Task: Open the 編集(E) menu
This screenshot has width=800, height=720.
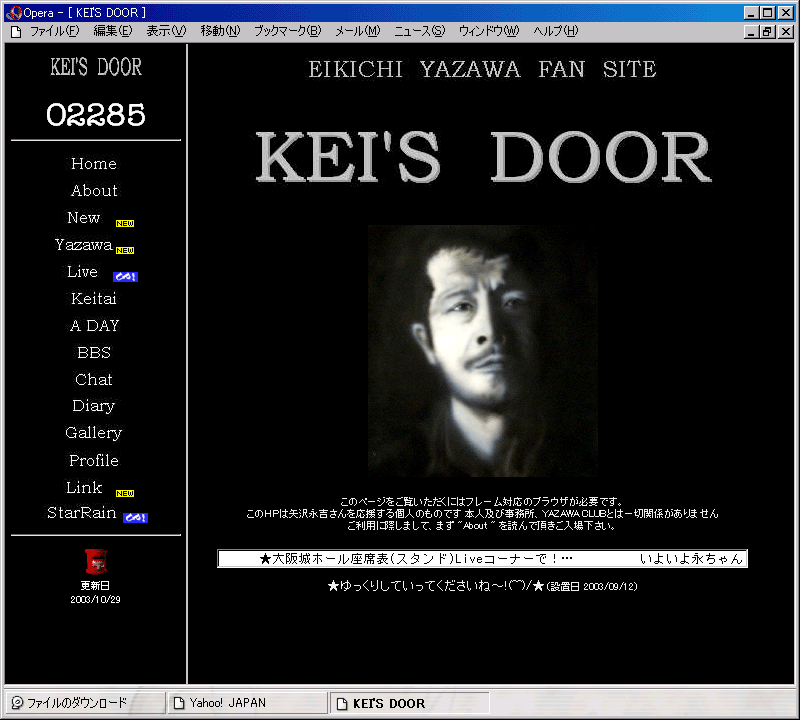Action: click(x=113, y=32)
